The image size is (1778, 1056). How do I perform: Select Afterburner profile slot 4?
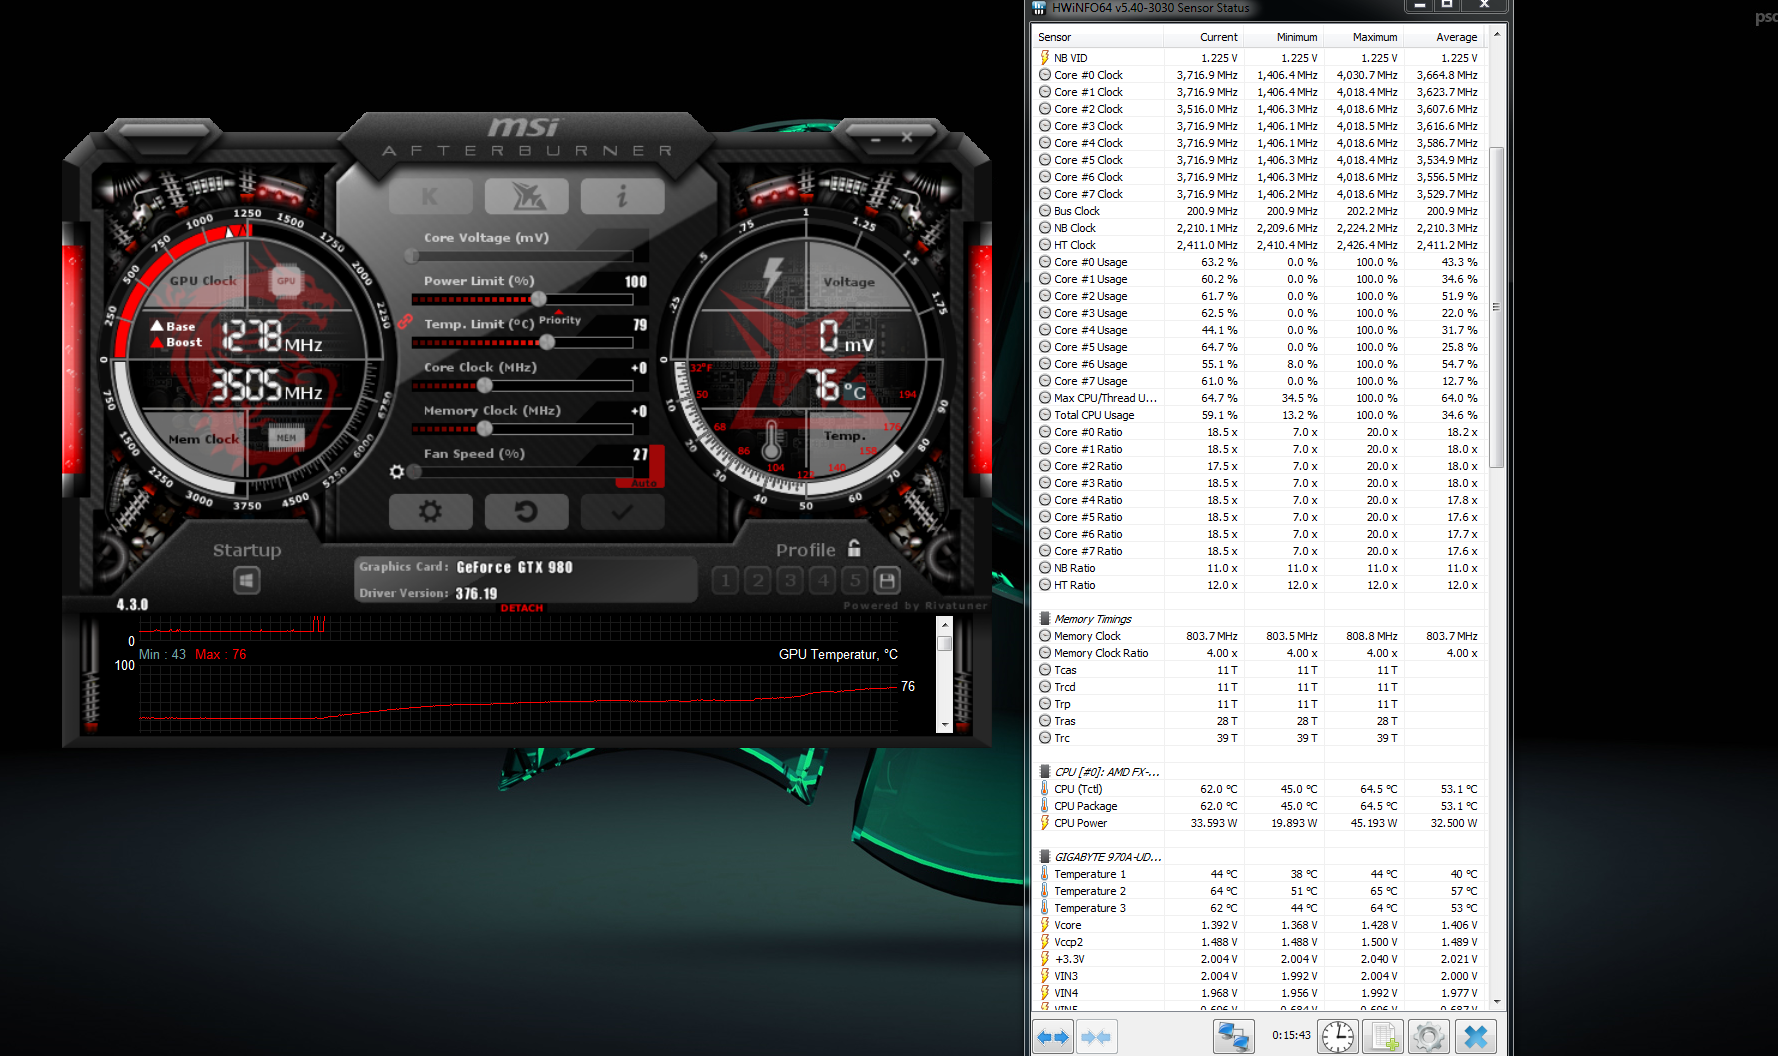click(822, 580)
